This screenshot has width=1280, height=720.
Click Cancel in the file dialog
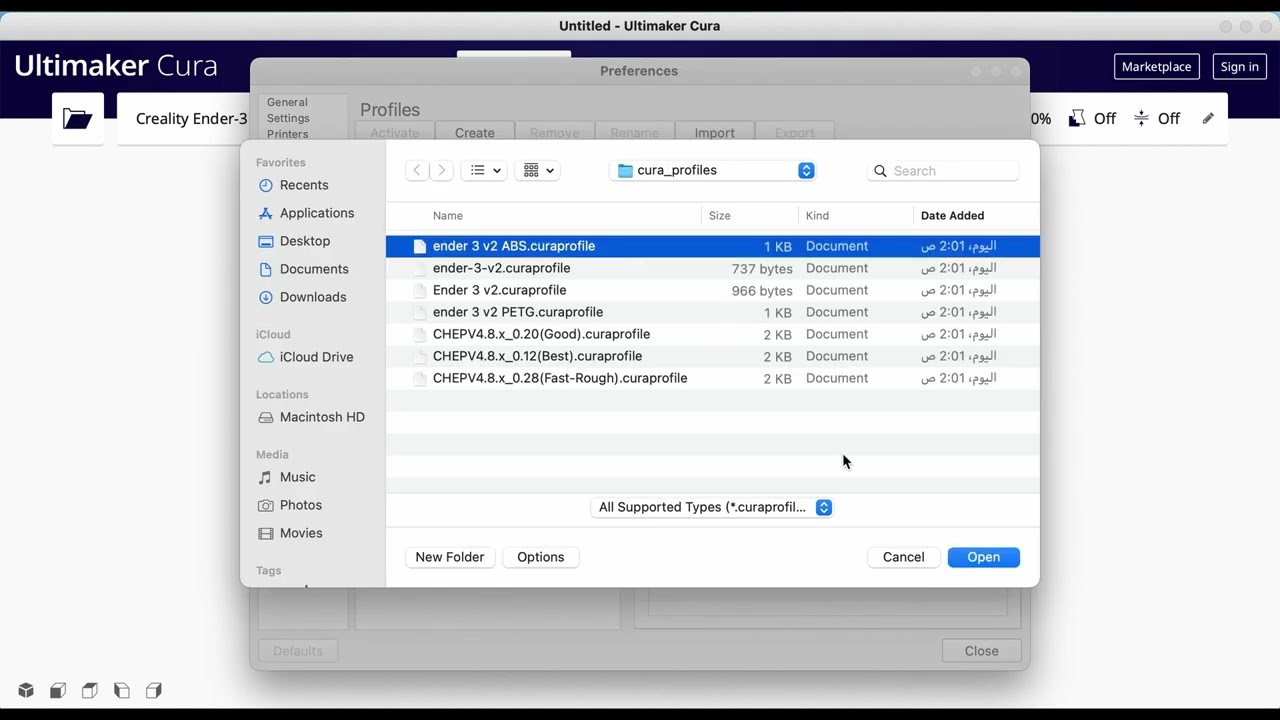903,557
